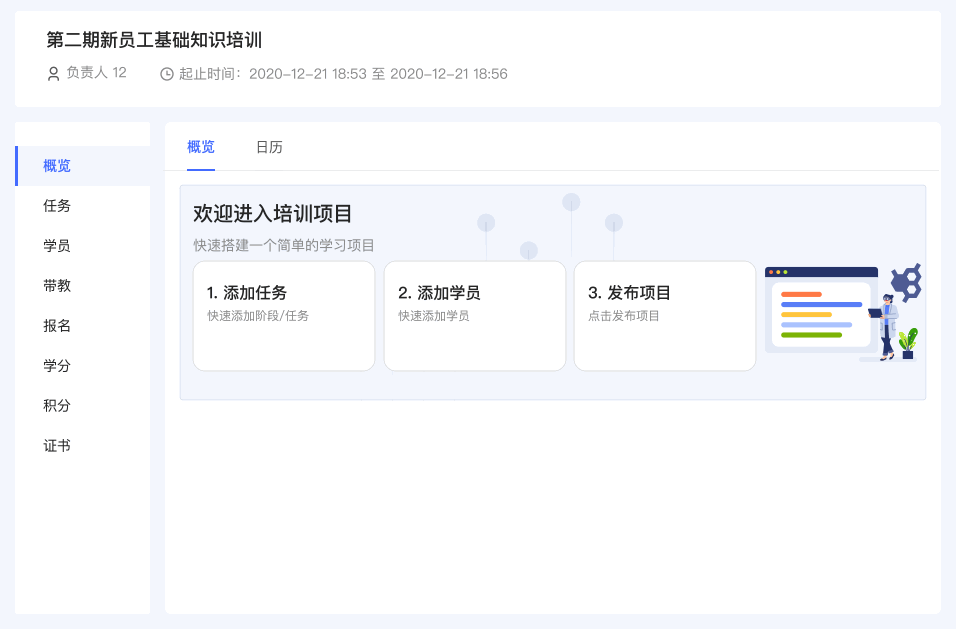Navigate to 报名 in the sidebar
Viewport: 956px width, 629px height.
(x=57, y=326)
